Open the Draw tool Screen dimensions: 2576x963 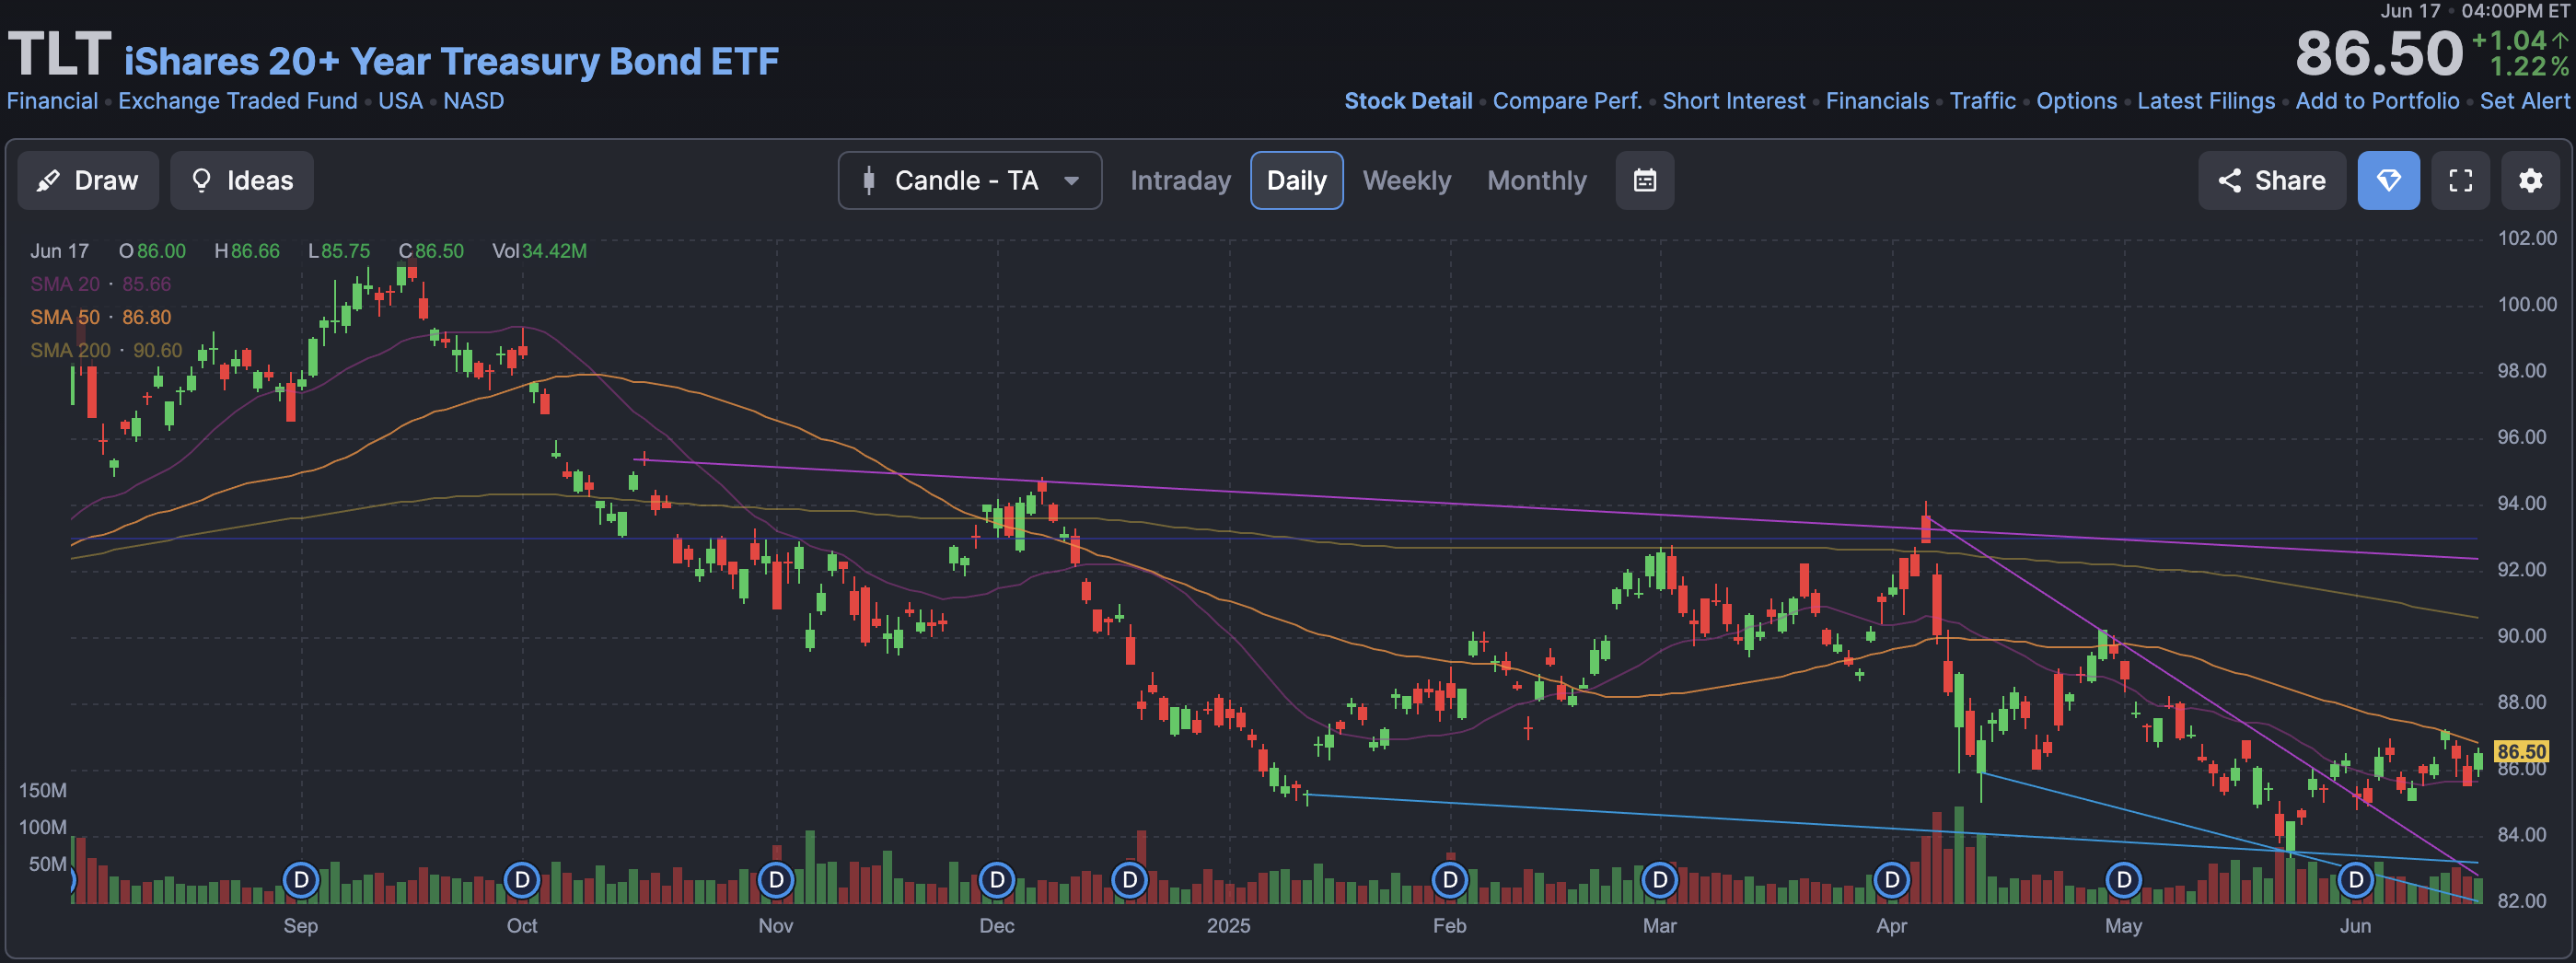point(88,180)
